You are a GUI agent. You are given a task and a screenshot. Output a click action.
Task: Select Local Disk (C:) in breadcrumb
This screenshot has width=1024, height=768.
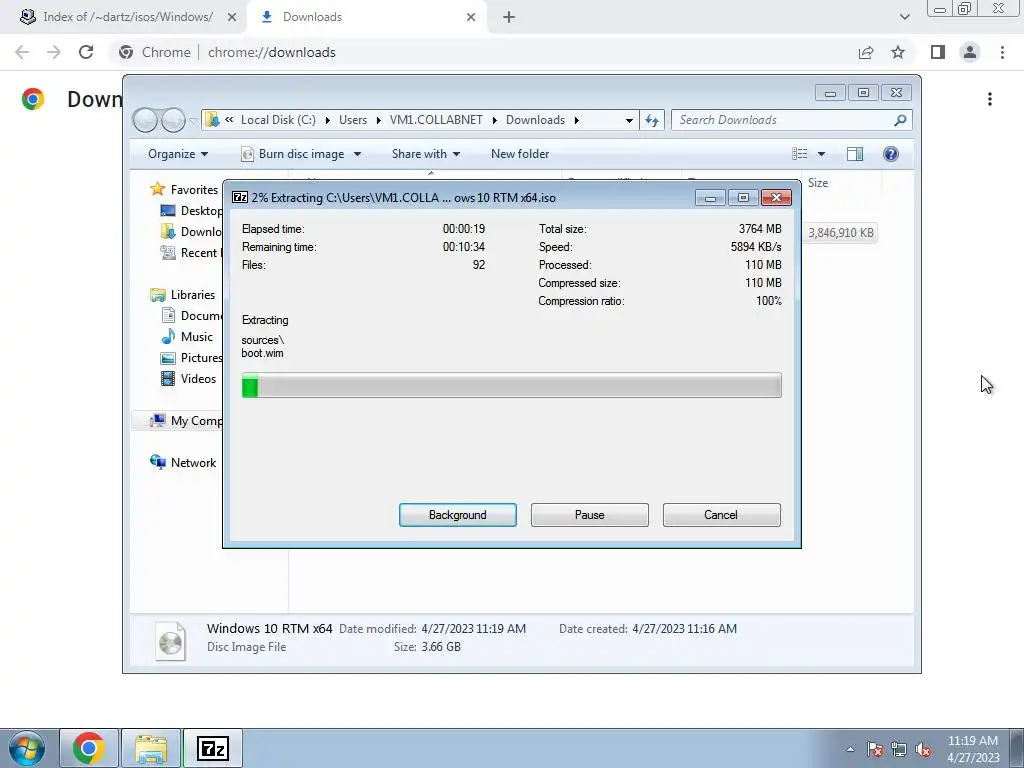coord(278,120)
